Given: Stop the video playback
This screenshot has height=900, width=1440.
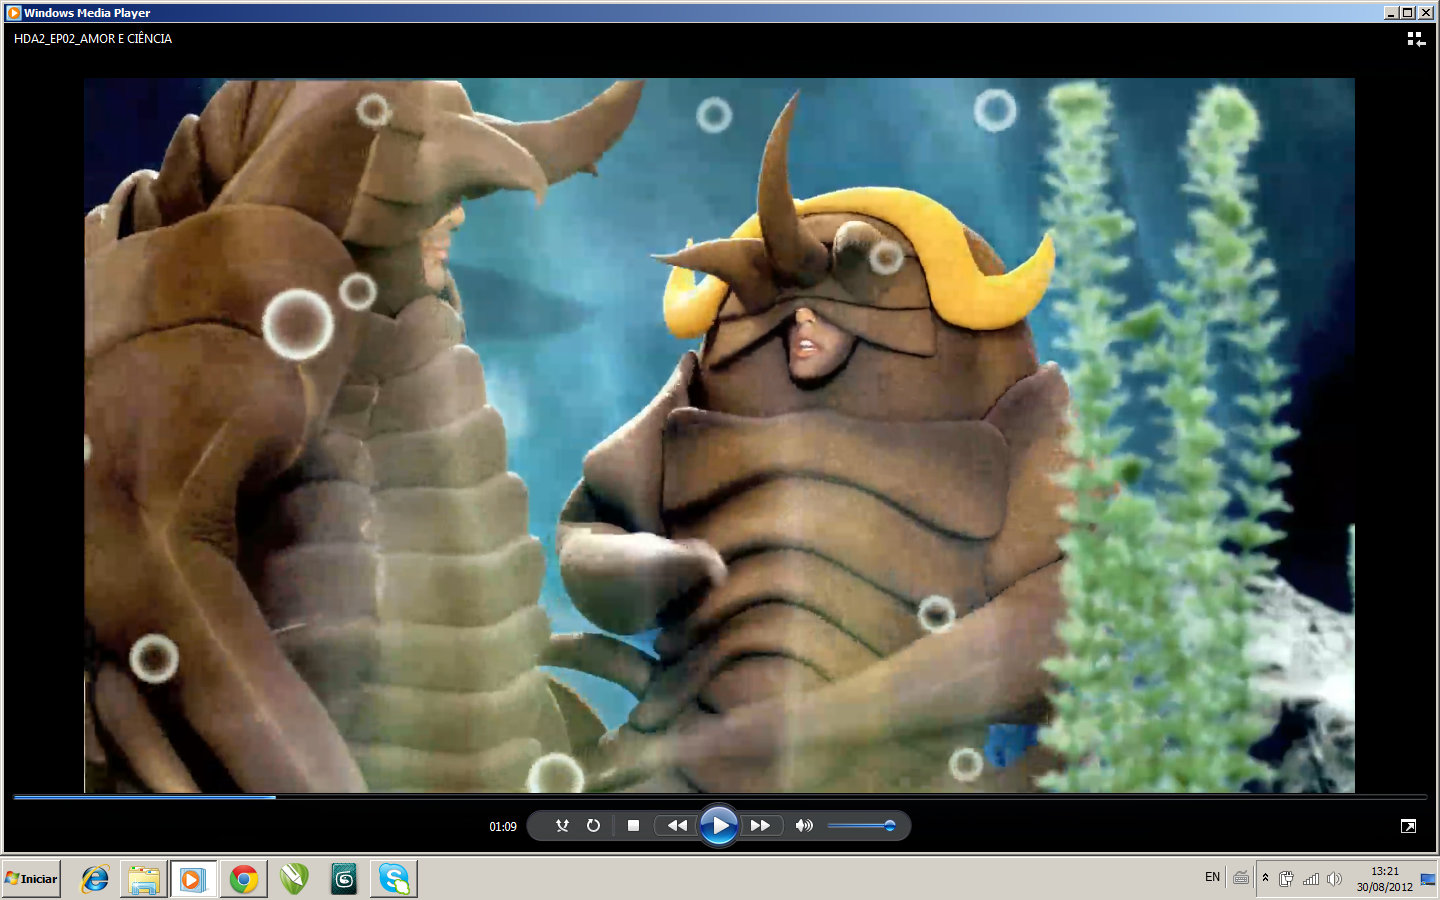Looking at the screenshot, I should (633, 826).
